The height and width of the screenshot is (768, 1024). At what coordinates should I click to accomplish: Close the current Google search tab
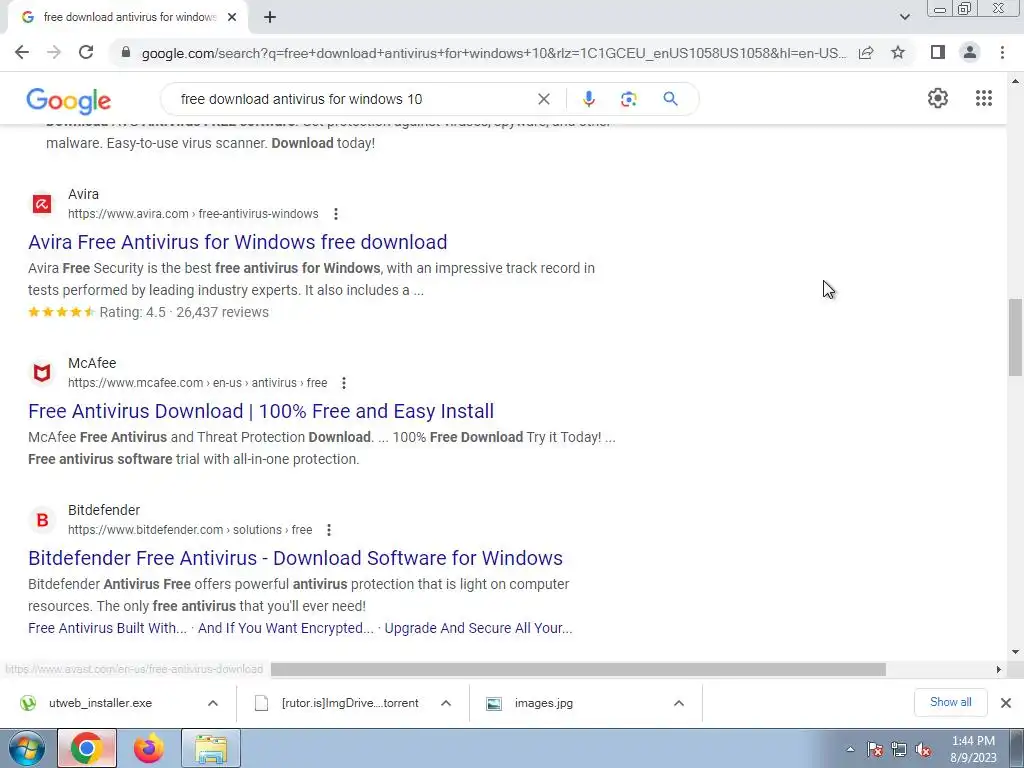[232, 17]
